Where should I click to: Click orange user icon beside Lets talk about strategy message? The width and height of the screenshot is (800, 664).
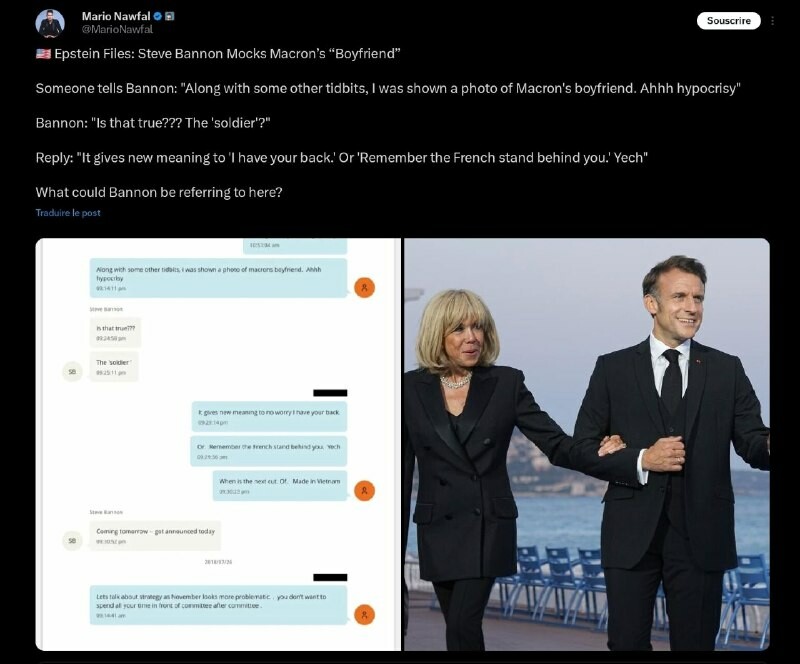pos(364,614)
